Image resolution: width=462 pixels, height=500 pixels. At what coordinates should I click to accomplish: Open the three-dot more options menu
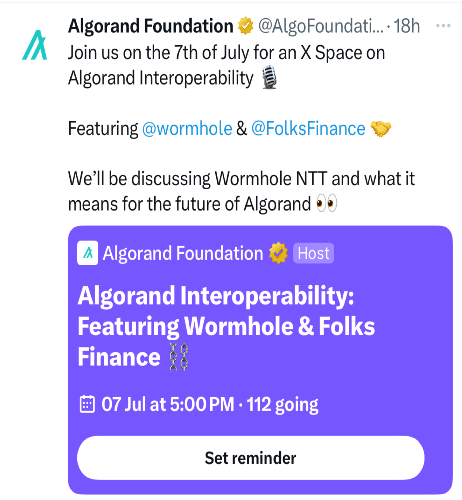(x=443, y=26)
